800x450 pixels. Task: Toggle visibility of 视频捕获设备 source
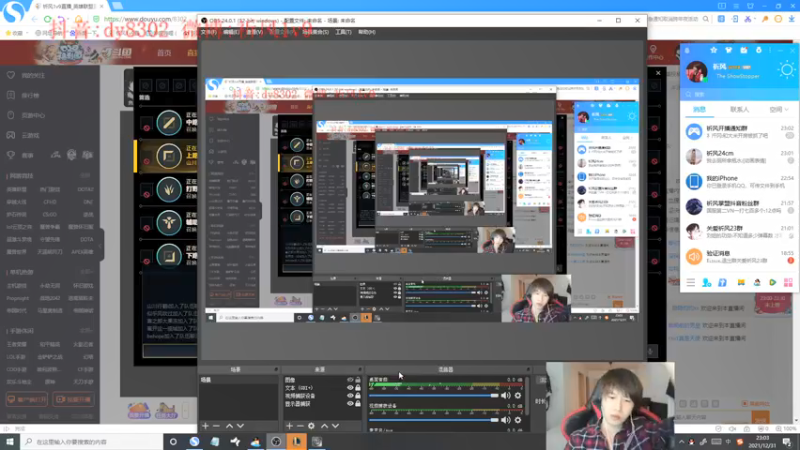point(350,395)
